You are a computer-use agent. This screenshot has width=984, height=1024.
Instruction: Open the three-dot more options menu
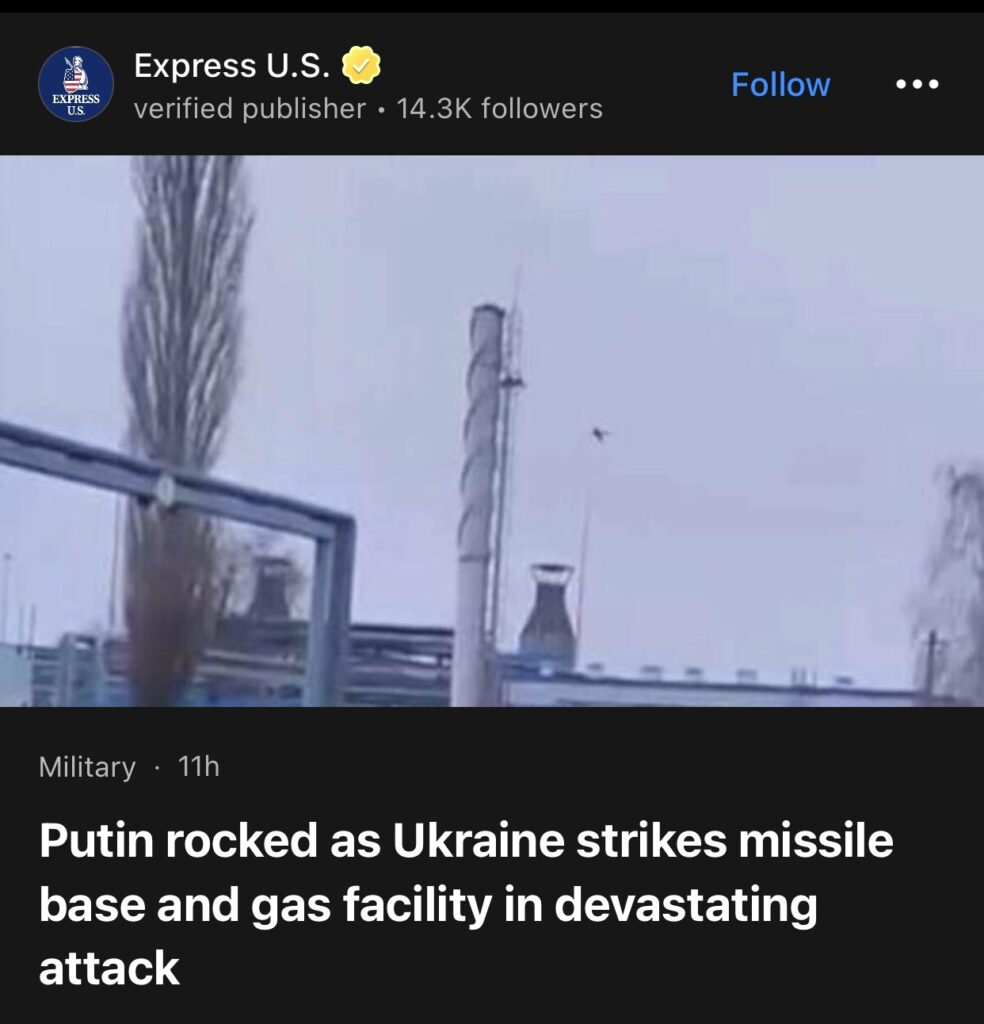pyautogui.click(x=917, y=84)
